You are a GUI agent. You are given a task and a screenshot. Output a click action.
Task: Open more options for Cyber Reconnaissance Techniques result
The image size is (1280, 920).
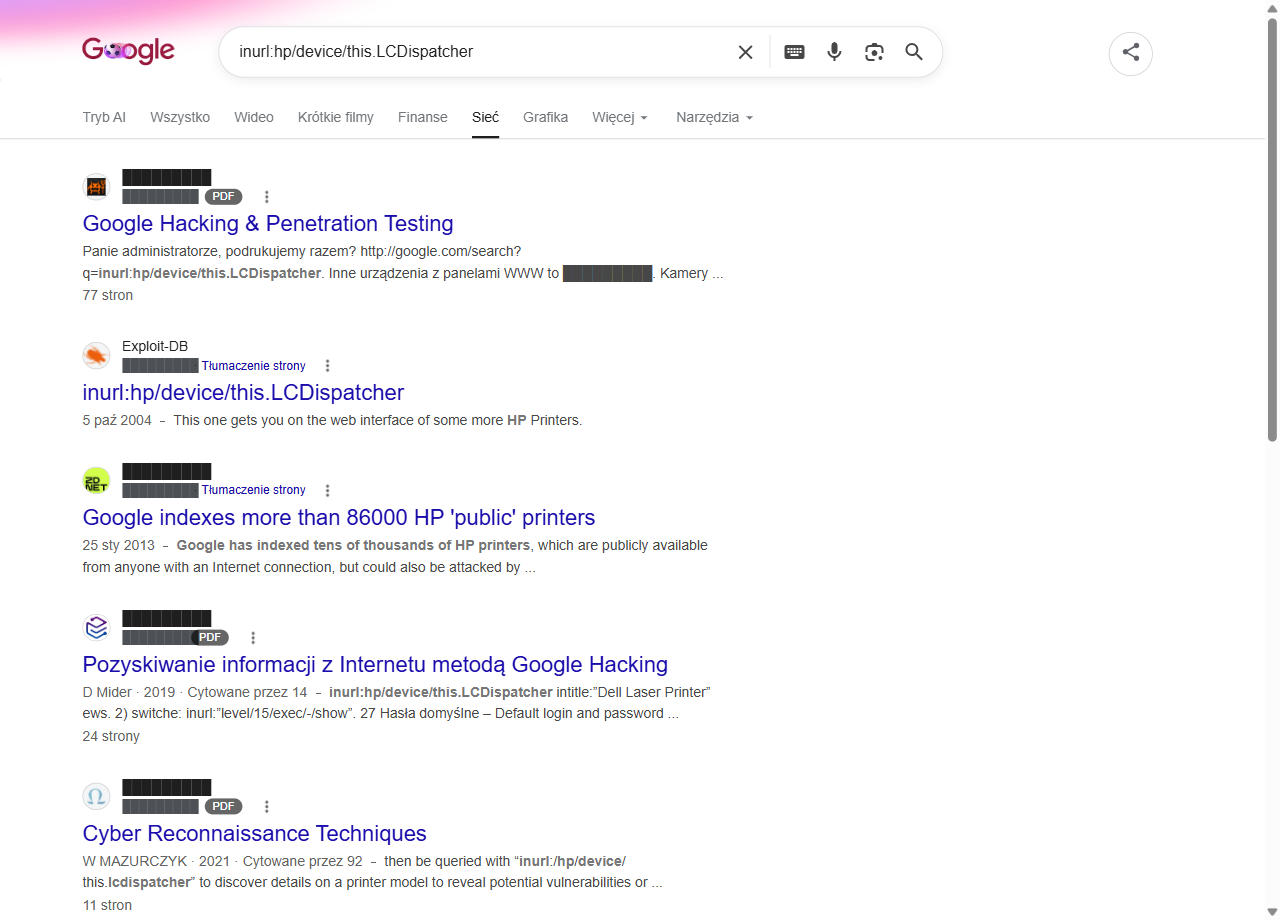[x=266, y=806]
